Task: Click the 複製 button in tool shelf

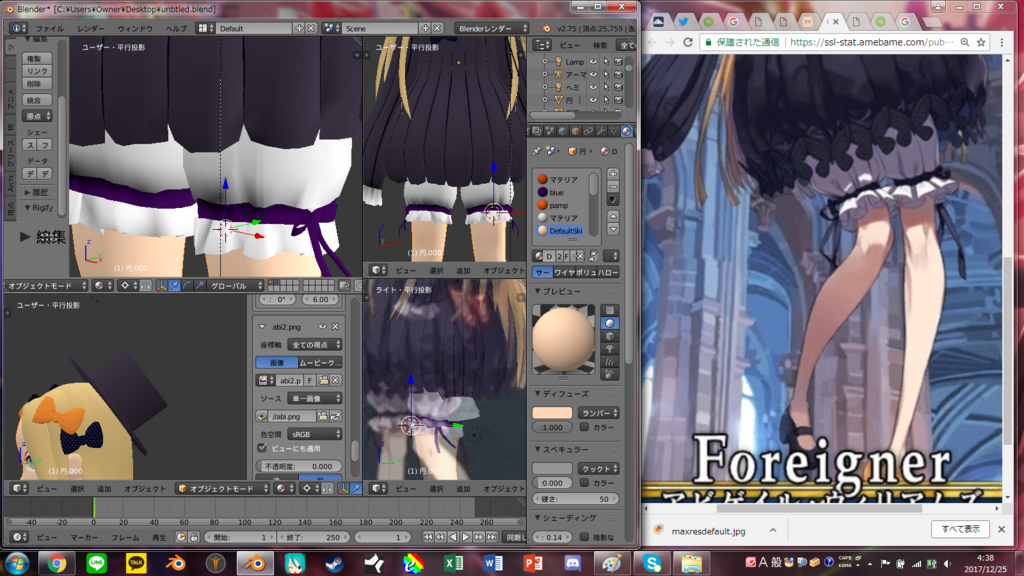Action: [x=35, y=58]
